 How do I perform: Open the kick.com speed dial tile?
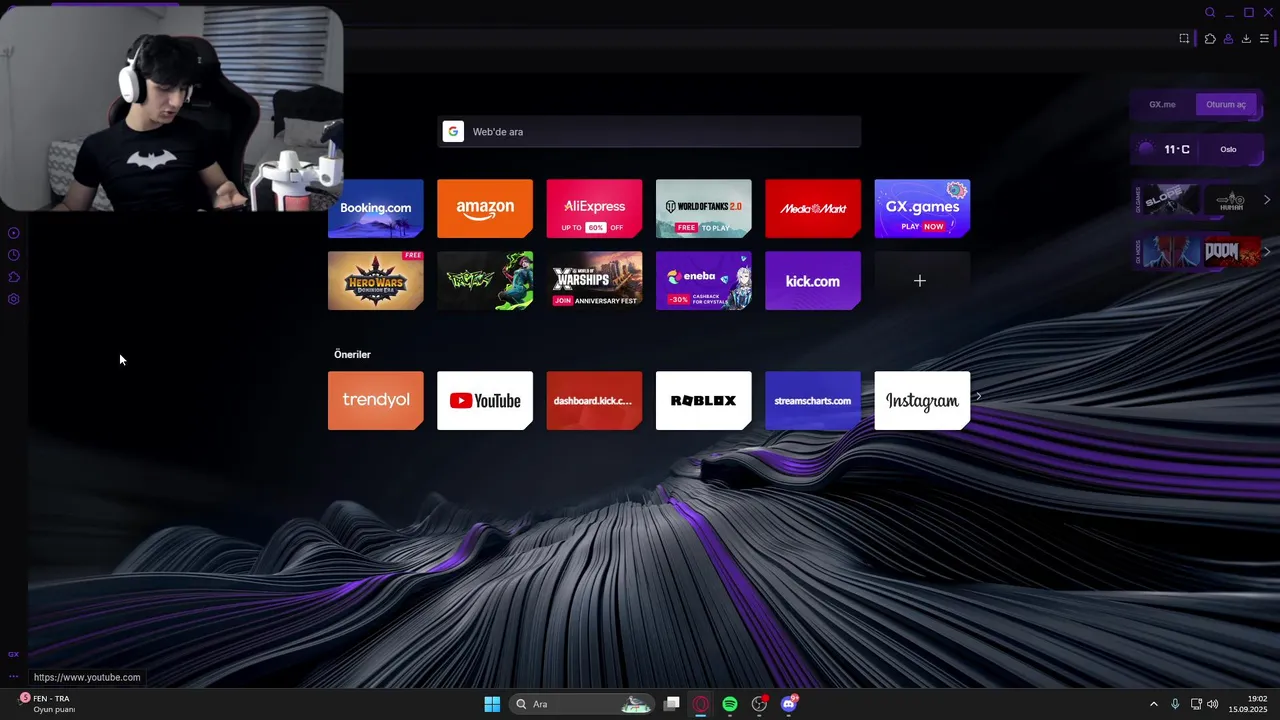coord(813,280)
